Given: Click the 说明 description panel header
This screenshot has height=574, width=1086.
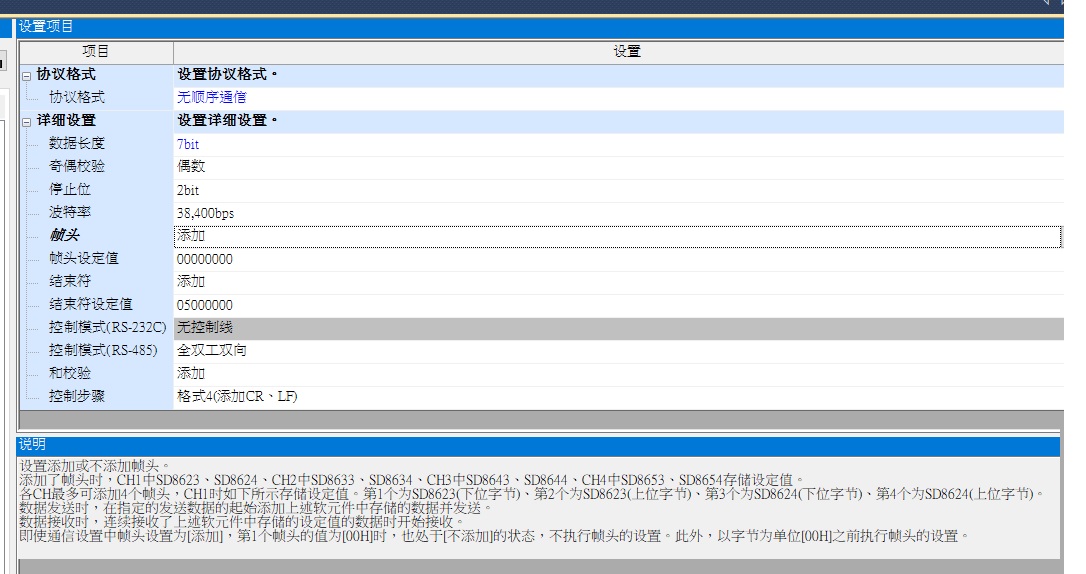Looking at the screenshot, I should (540, 445).
